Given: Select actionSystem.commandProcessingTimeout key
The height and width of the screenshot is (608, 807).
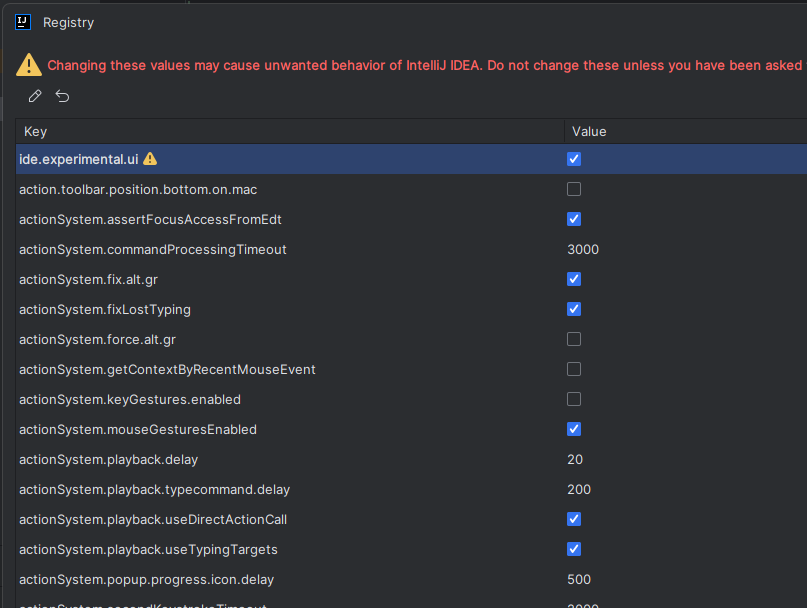Looking at the screenshot, I should point(153,250).
